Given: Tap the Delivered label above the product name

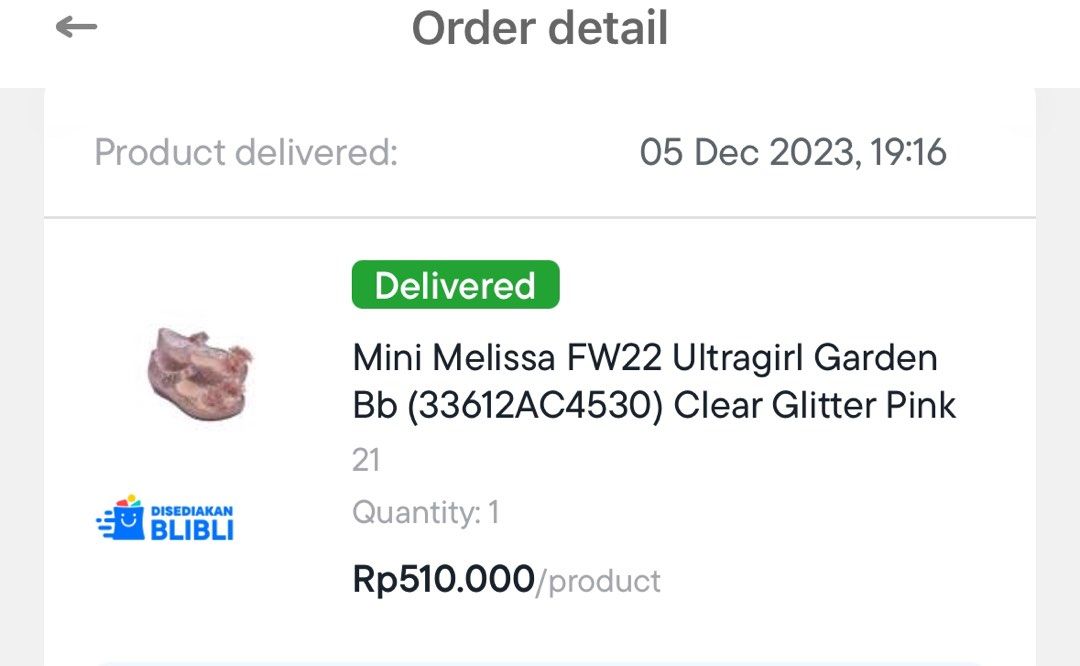Looking at the screenshot, I should (x=455, y=285).
